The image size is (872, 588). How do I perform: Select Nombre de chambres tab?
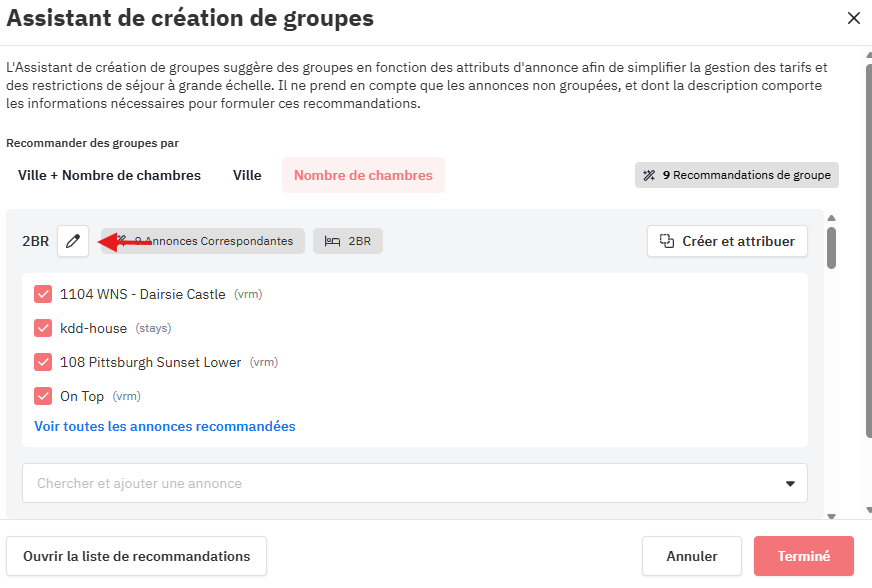click(363, 175)
